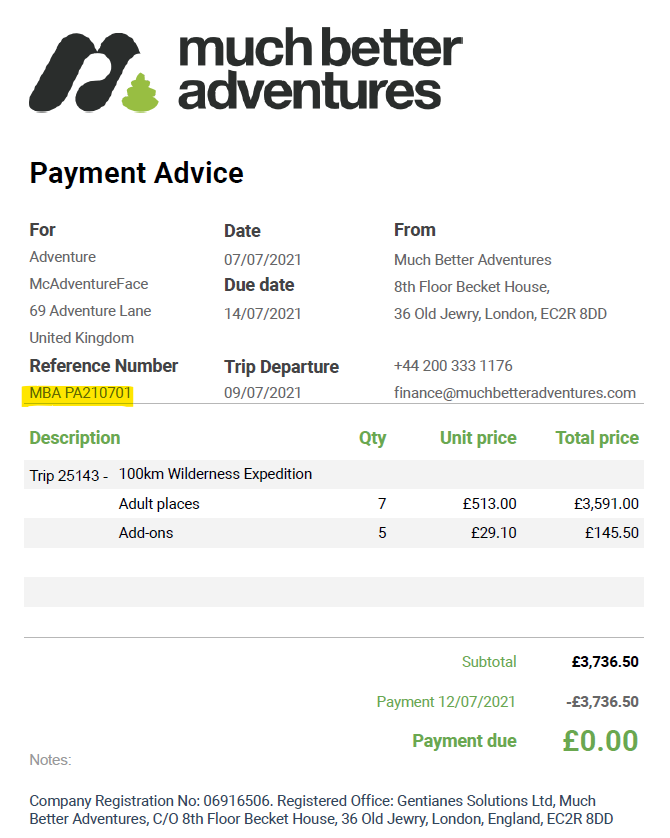Click the Payment Advice heading
Viewport: 670px width, 838px height.
point(136,173)
